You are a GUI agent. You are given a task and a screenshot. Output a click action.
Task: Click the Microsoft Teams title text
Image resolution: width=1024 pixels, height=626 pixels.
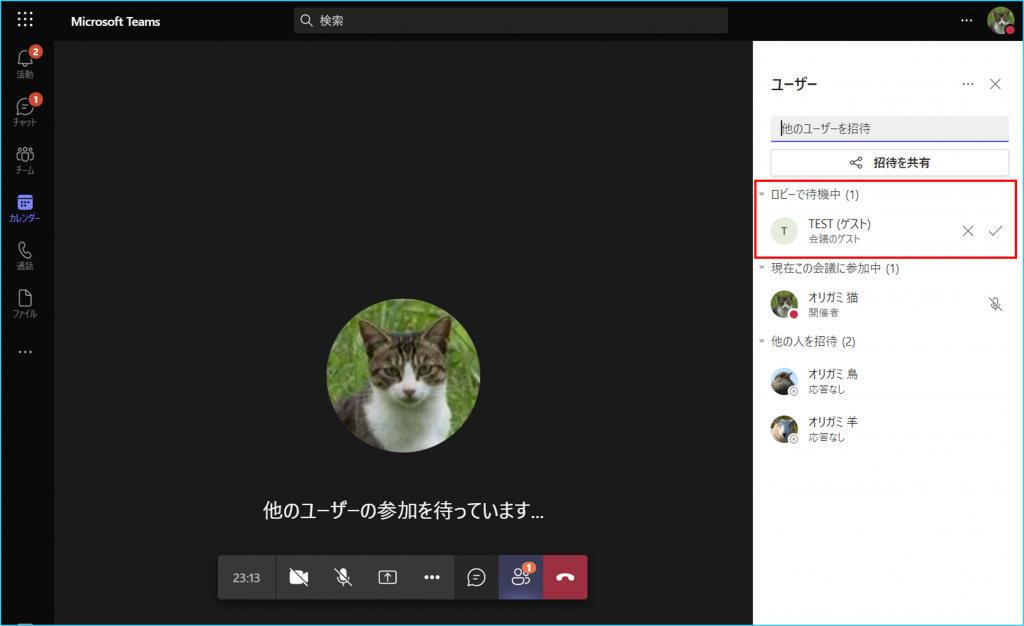pyautogui.click(x=115, y=22)
